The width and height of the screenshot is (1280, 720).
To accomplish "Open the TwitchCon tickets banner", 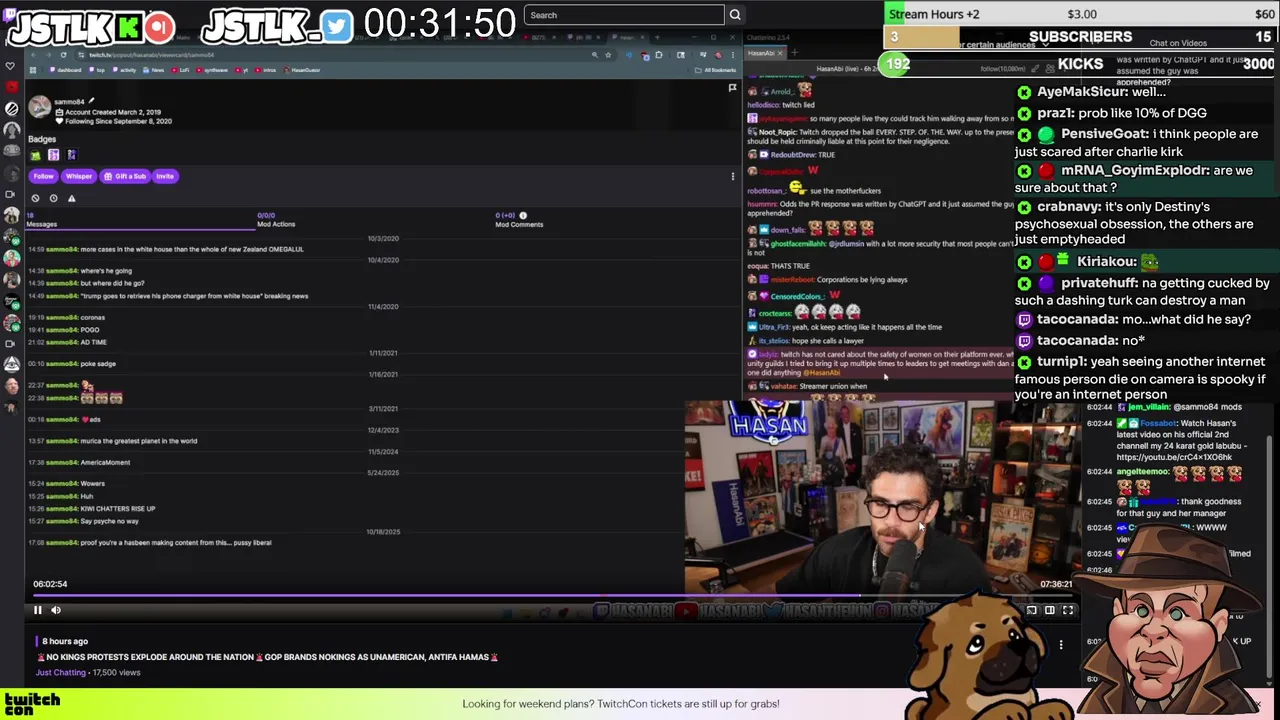I will click(620, 704).
